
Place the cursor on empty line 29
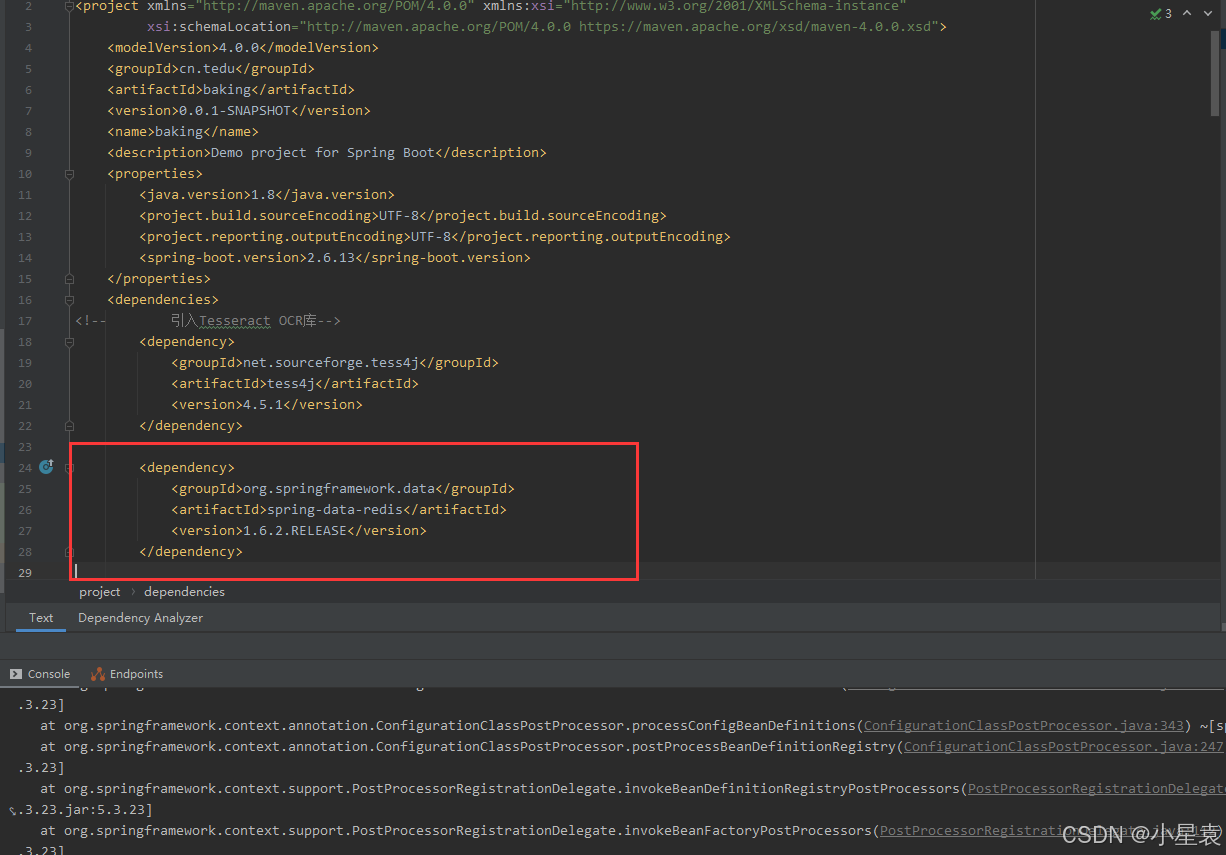(300, 572)
